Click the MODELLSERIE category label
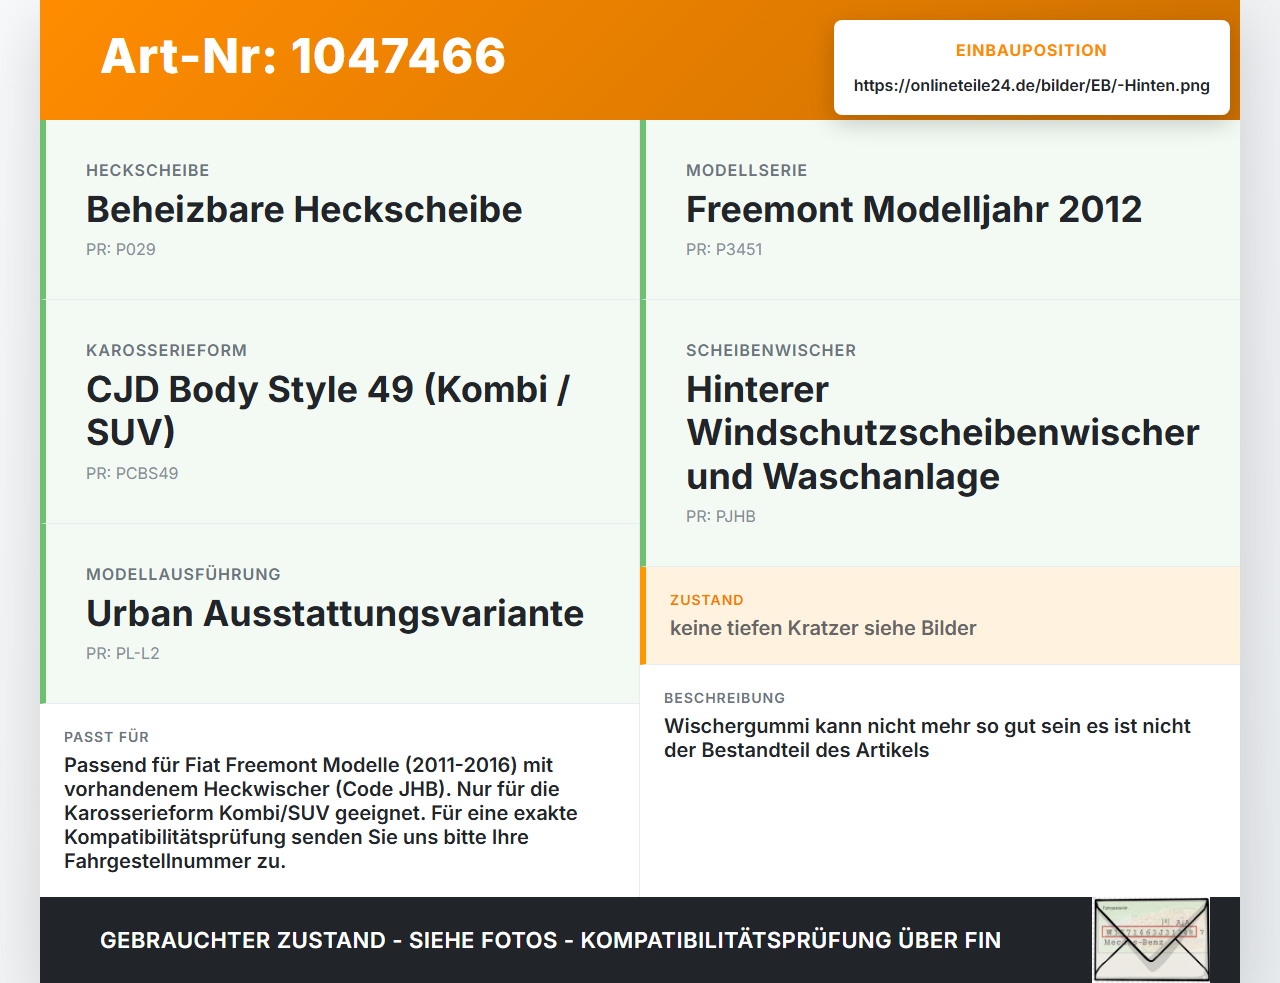Screen dimensions: 1280x983 (x=747, y=170)
